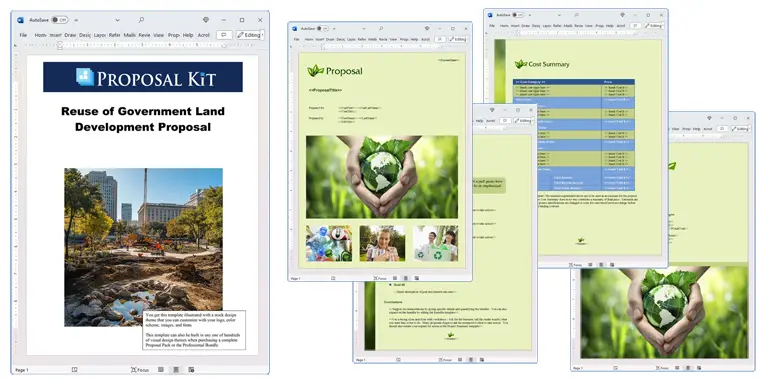760x380 pixels.
Task: Click the display settings status icon in the Reuse of Government Land window
Action: 75,370
